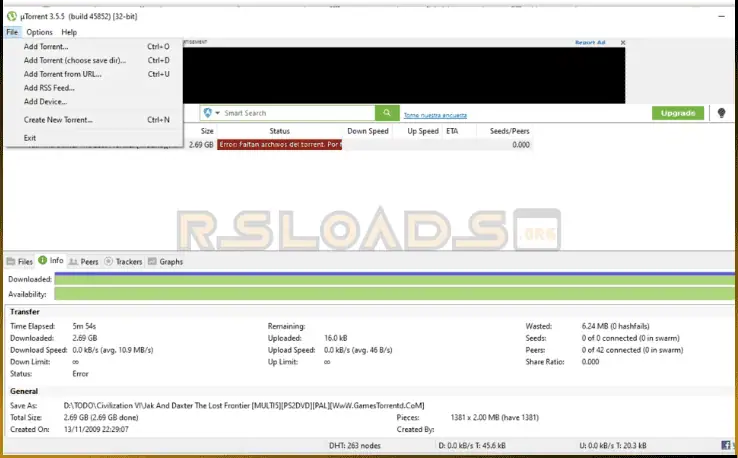Viewport: 738px width, 458px height.
Task: Open the Trackers tab
Action: click(123, 261)
